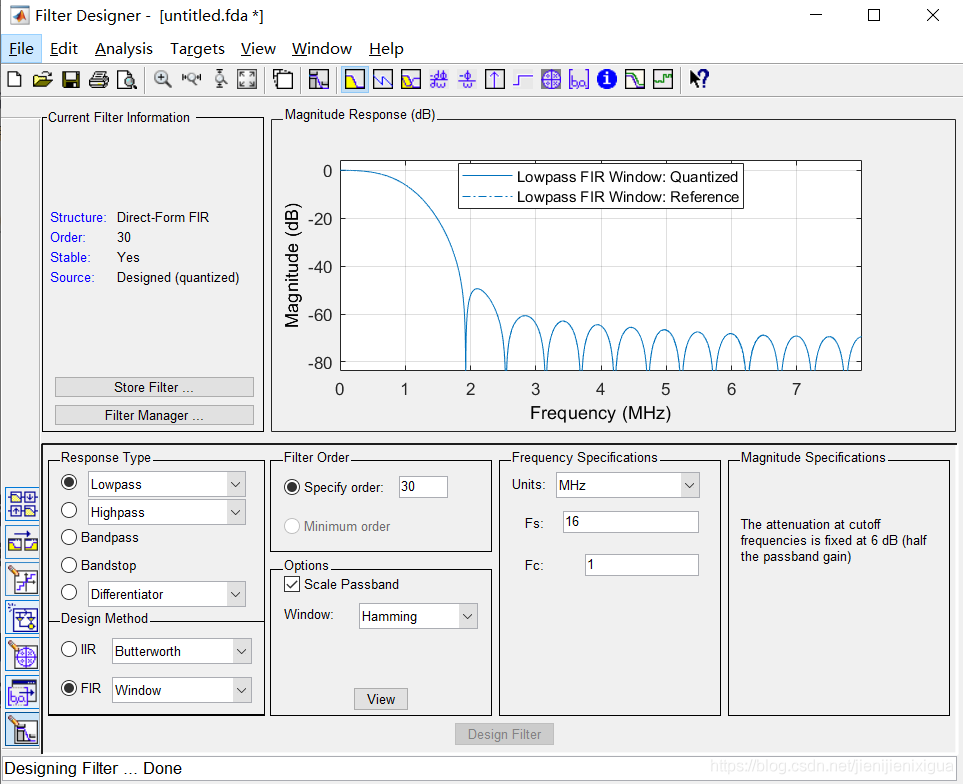Select the Zoom In magnifier tool
The height and width of the screenshot is (784, 963).
pyautogui.click(x=163, y=79)
